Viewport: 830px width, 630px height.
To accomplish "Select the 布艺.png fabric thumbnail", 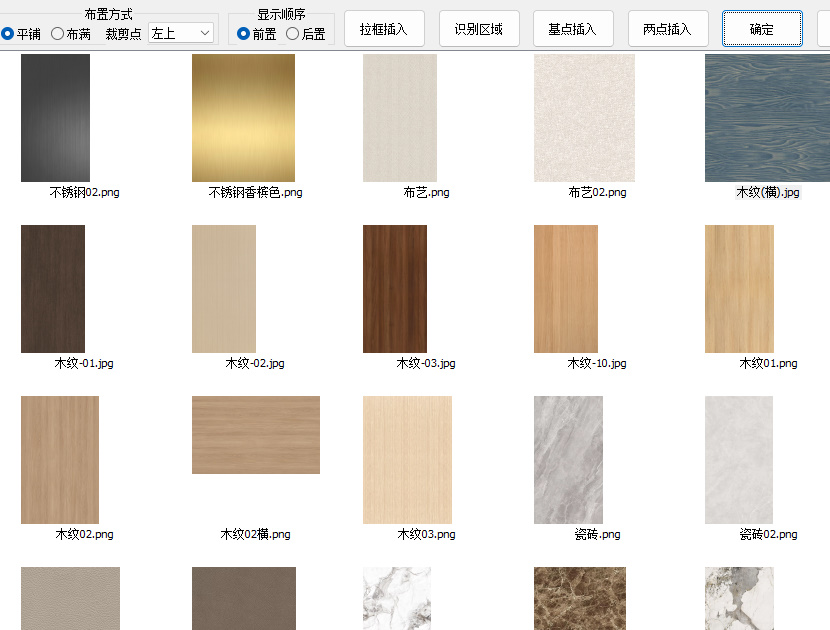I will [x=400, y=118].
